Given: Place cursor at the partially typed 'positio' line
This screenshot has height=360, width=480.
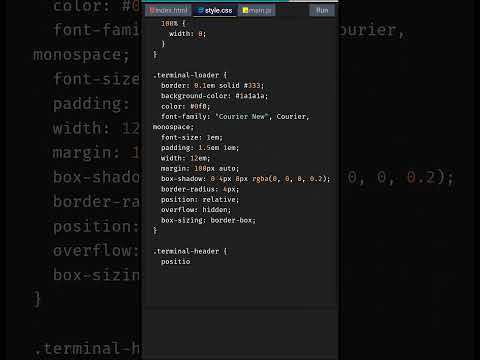Looking at the screenshot, I should click(176, 262).
